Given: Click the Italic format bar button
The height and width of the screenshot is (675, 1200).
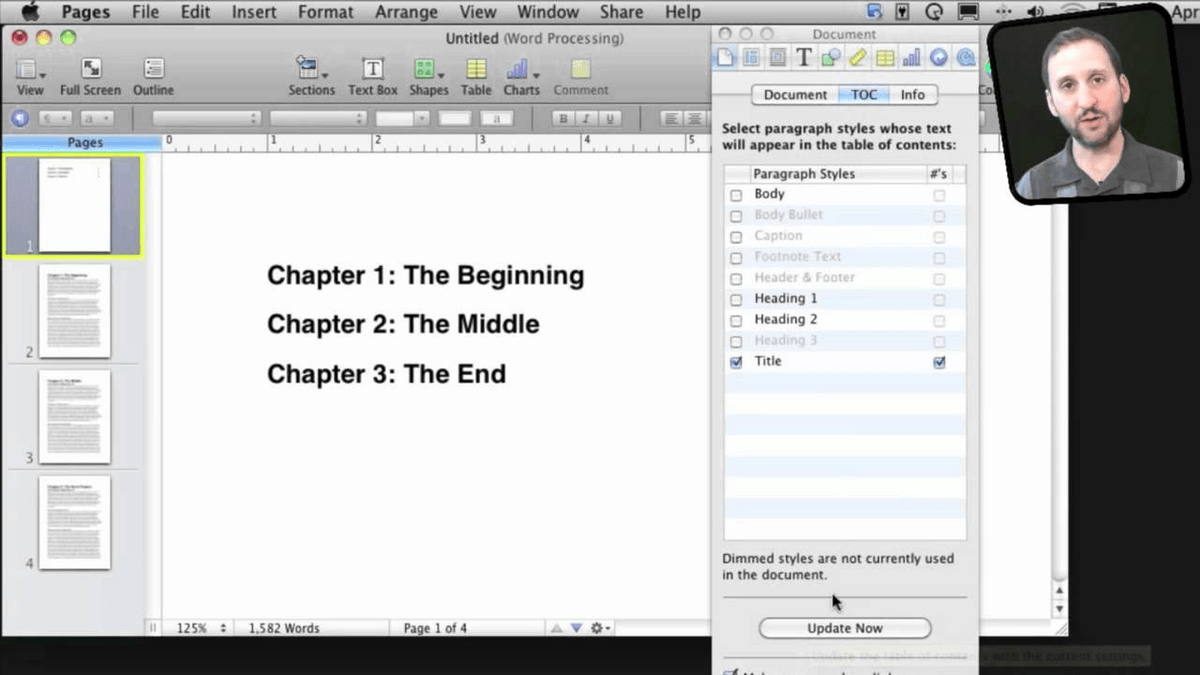Looking at the screenshot, I should (x=585, y=118).
